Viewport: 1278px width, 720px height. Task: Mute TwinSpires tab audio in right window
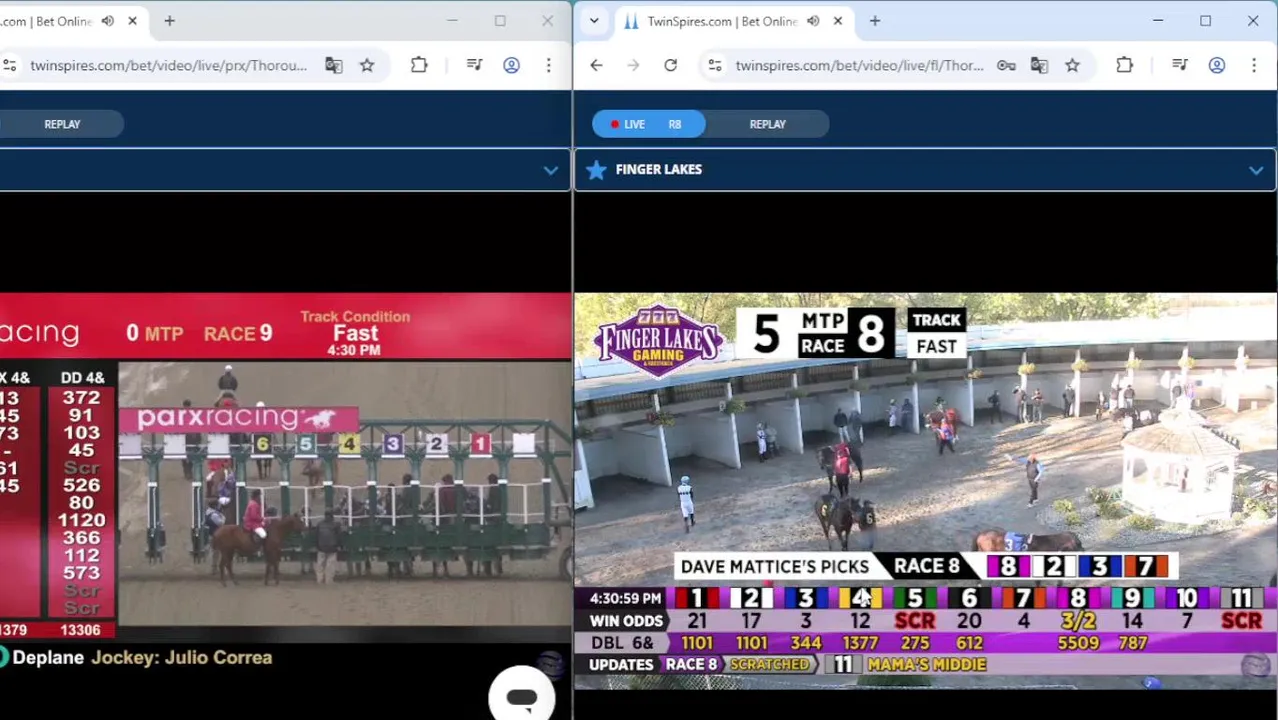[813, 21]
